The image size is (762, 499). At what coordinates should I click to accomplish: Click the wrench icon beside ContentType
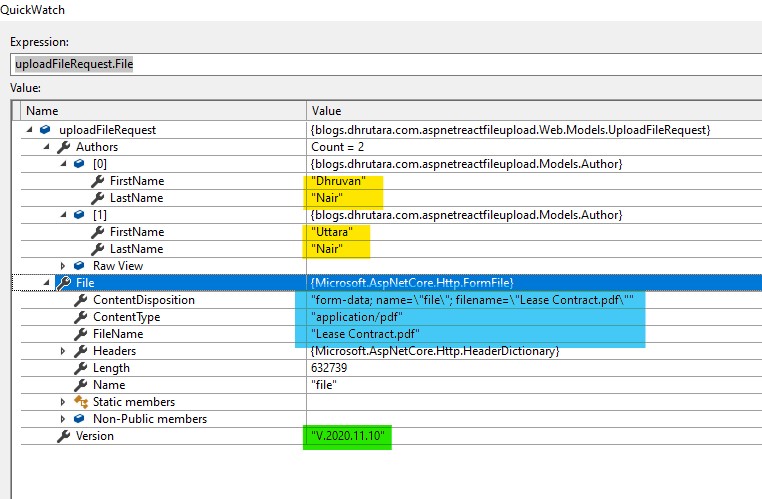point(81,317)
